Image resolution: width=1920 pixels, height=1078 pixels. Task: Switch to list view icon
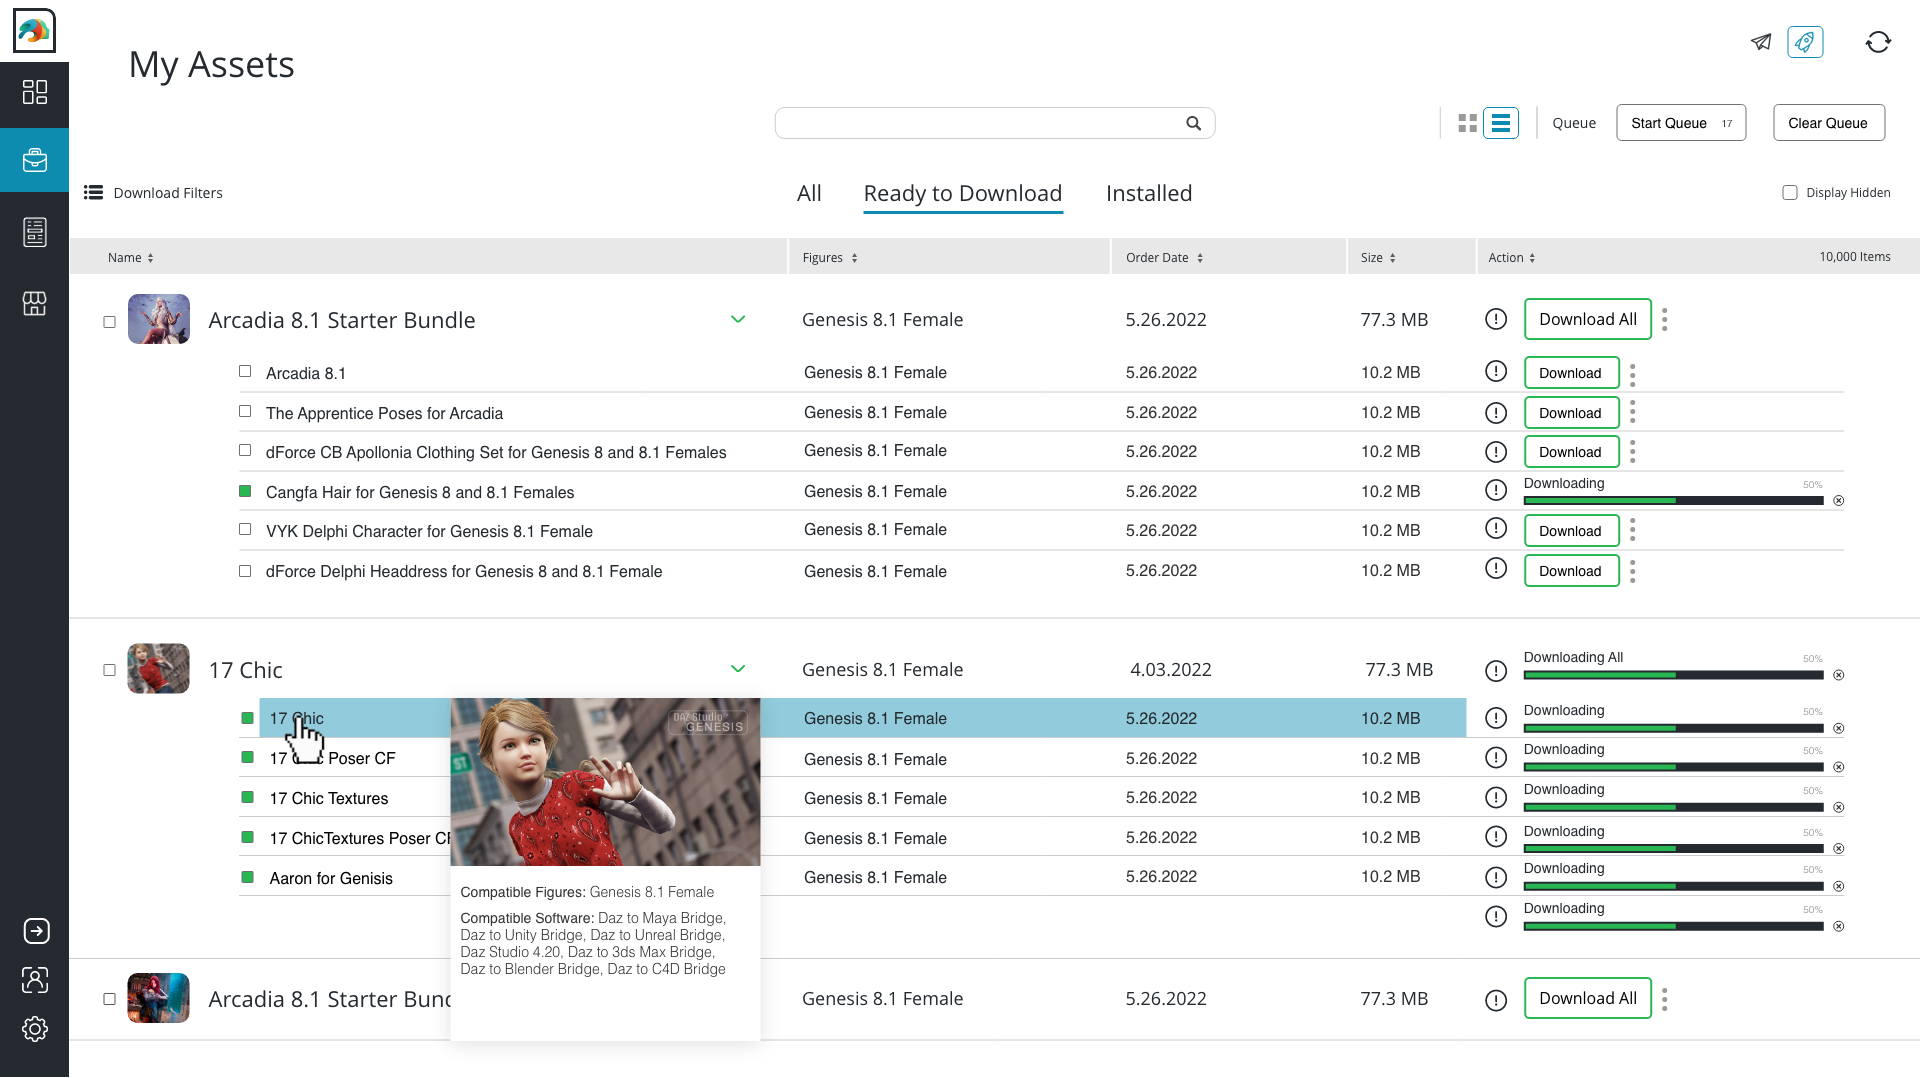point(1501,123)
